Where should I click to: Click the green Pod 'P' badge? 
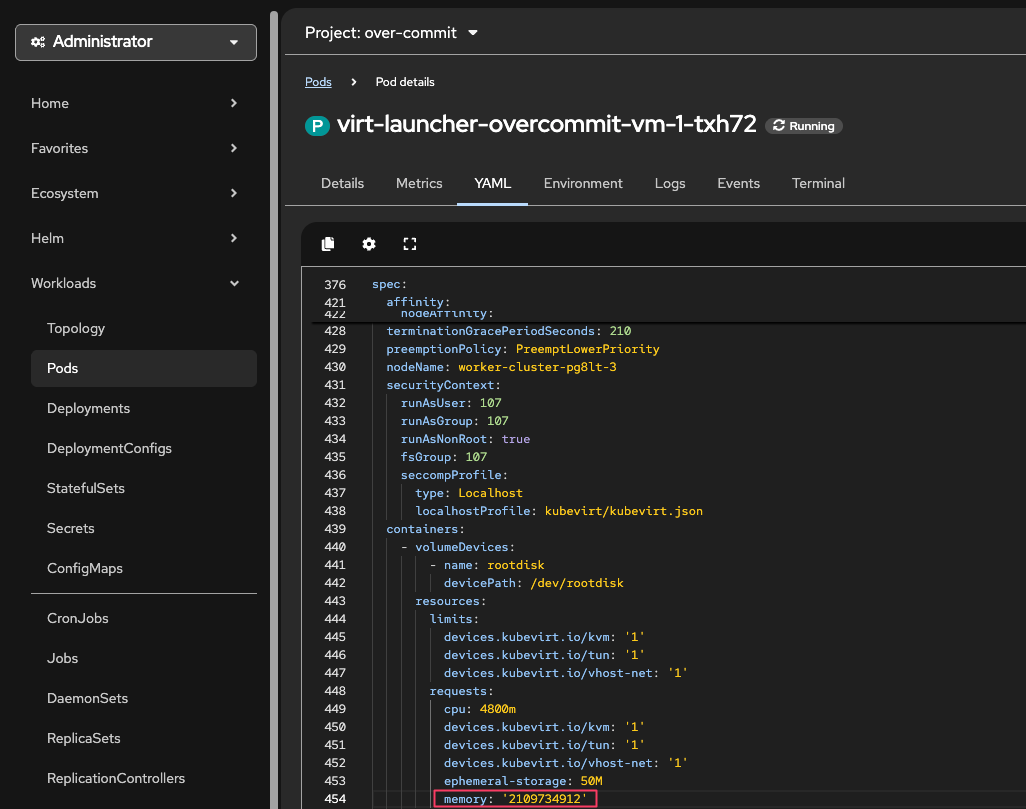317,125
